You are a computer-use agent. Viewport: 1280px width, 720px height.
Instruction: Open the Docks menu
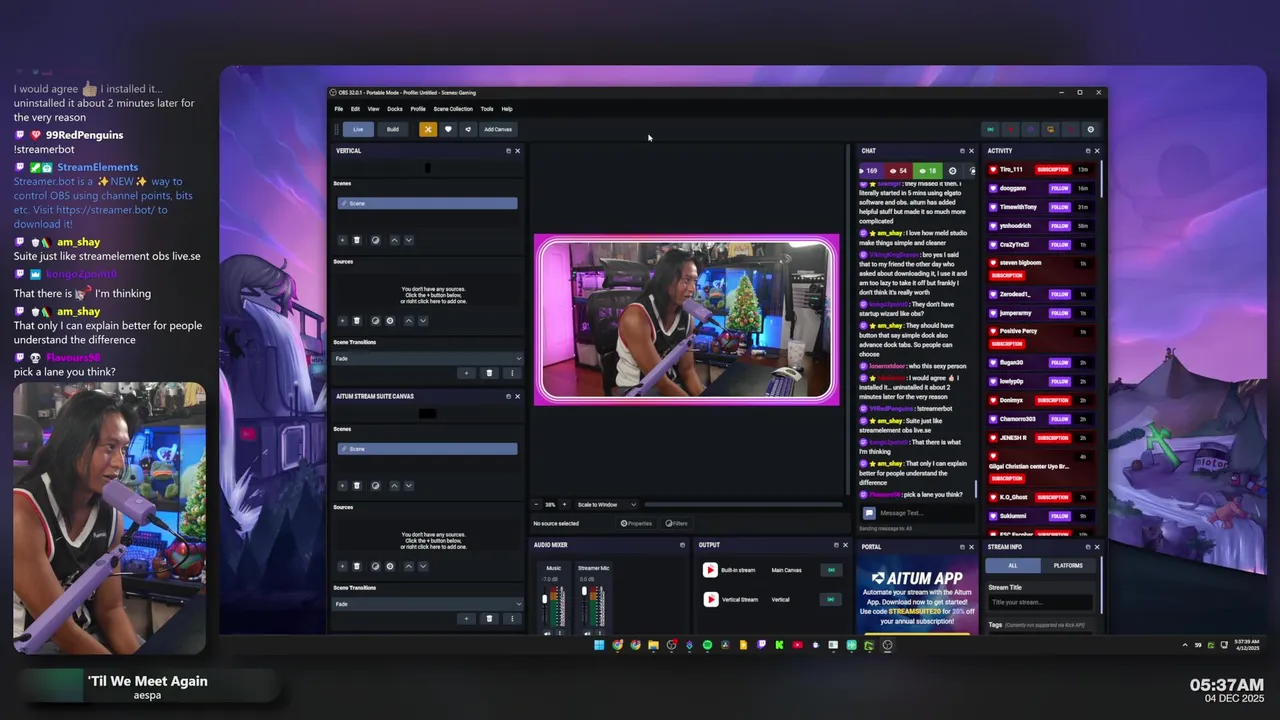395,109
